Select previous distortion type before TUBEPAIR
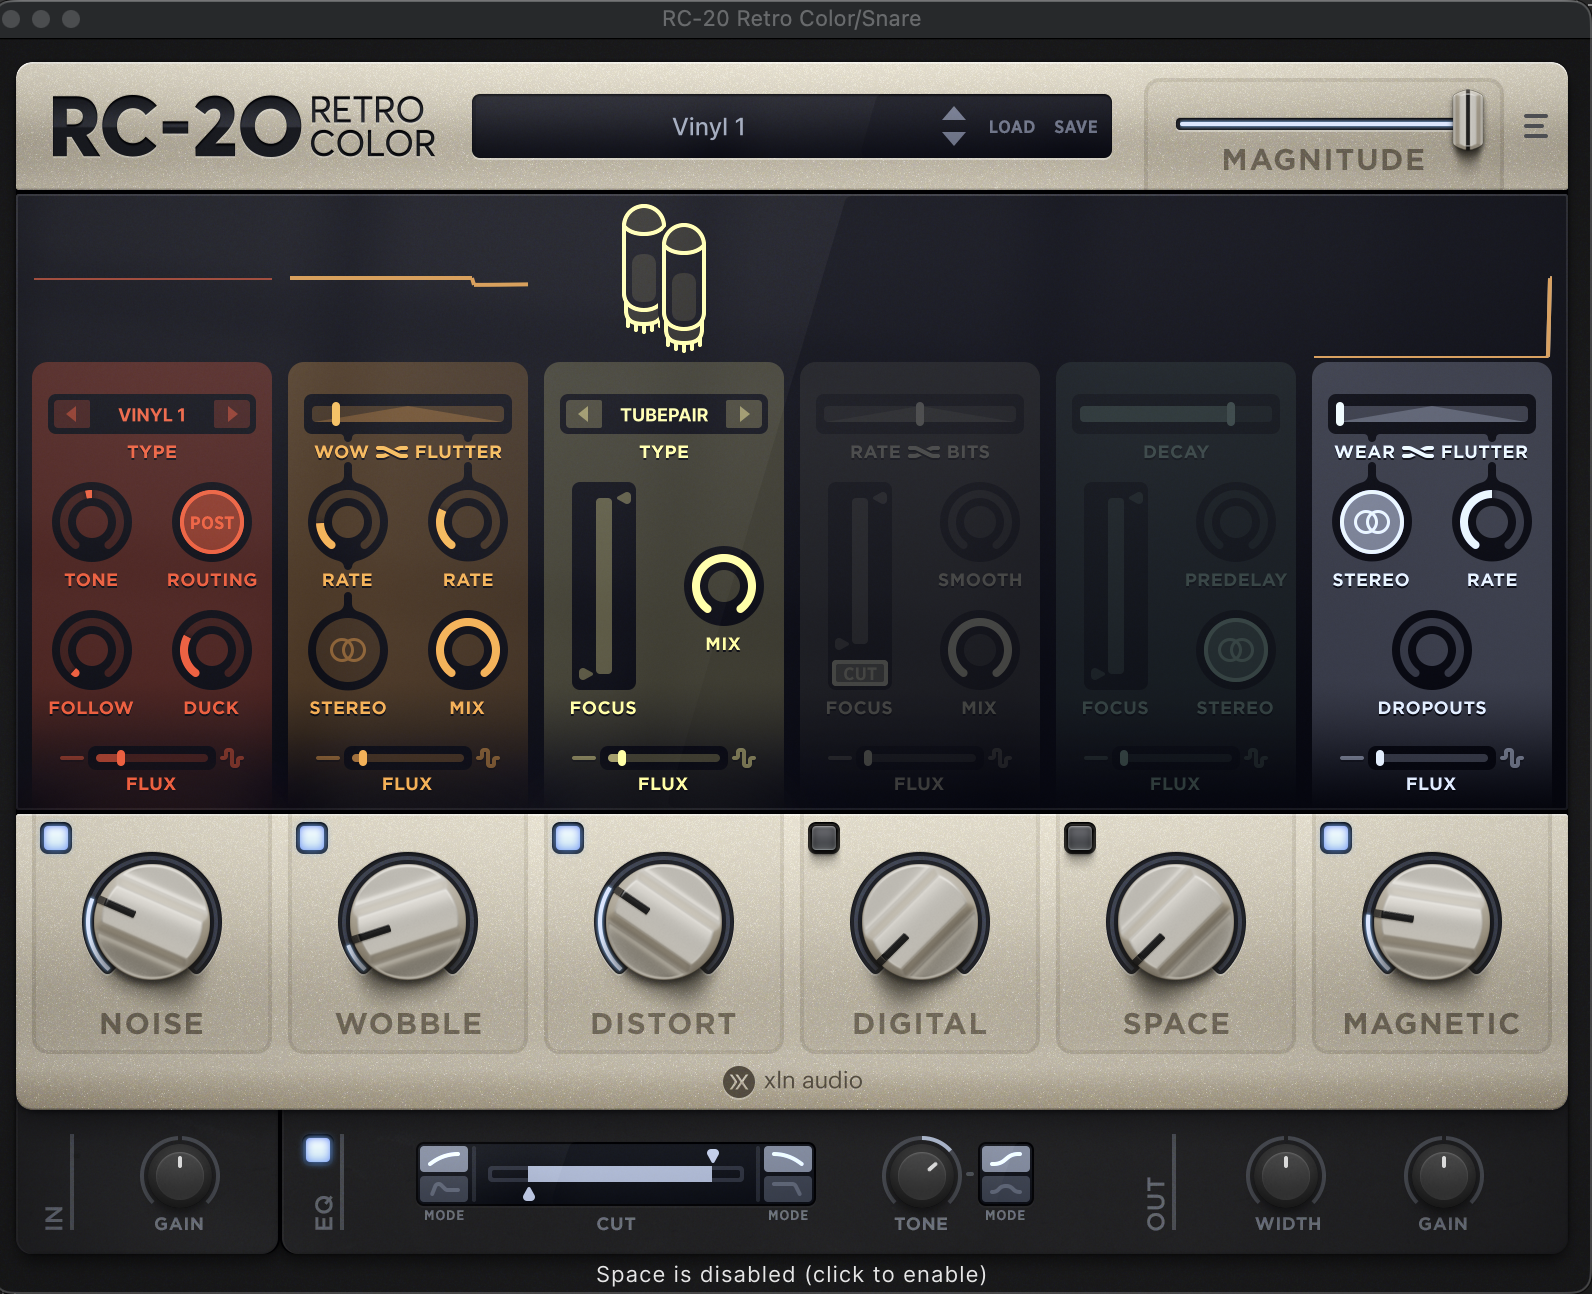 point(584,414)
